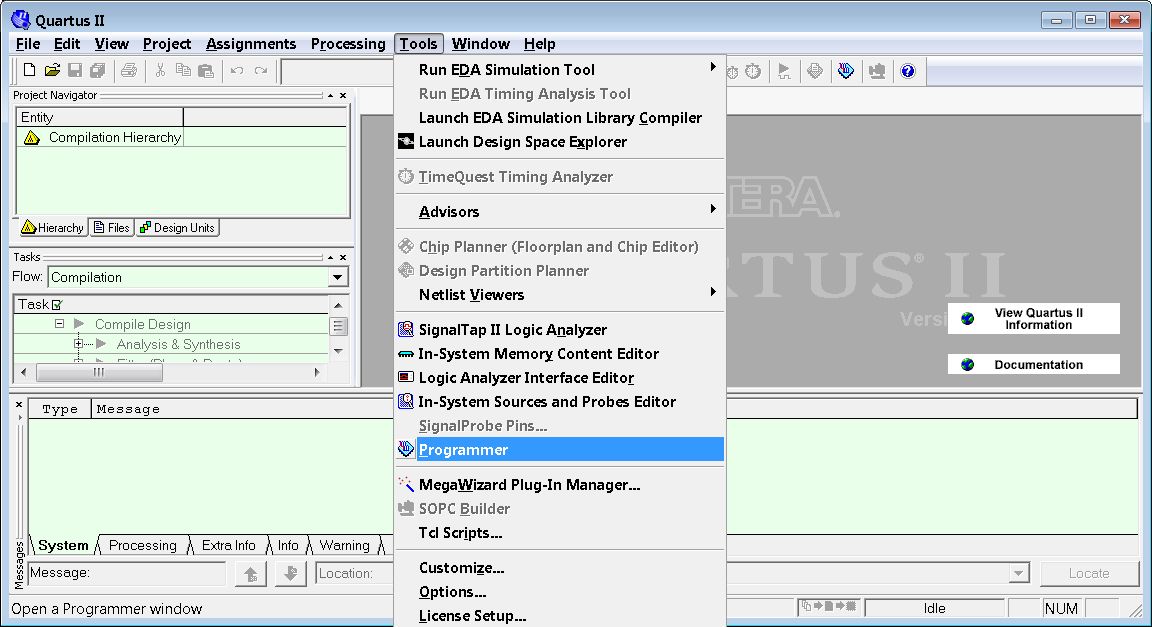The width and height of the screenshot is (1152, 627).
Task: Click the Save All toolbar icon
Action: pos(97,71)
